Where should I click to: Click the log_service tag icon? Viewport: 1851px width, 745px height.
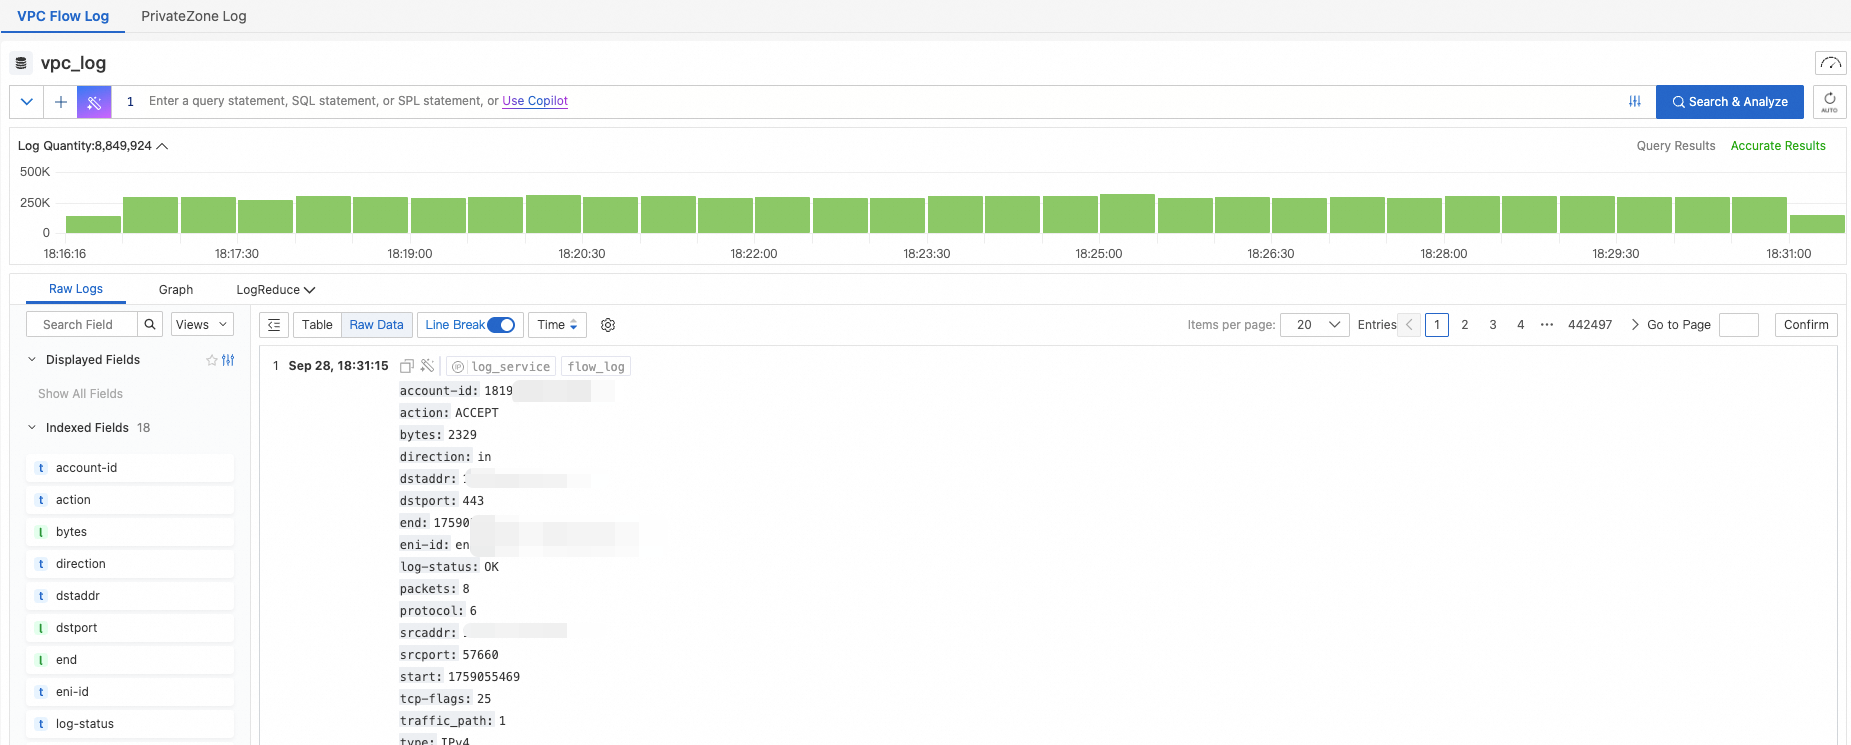pyautogui.click(x=458, y=367)
